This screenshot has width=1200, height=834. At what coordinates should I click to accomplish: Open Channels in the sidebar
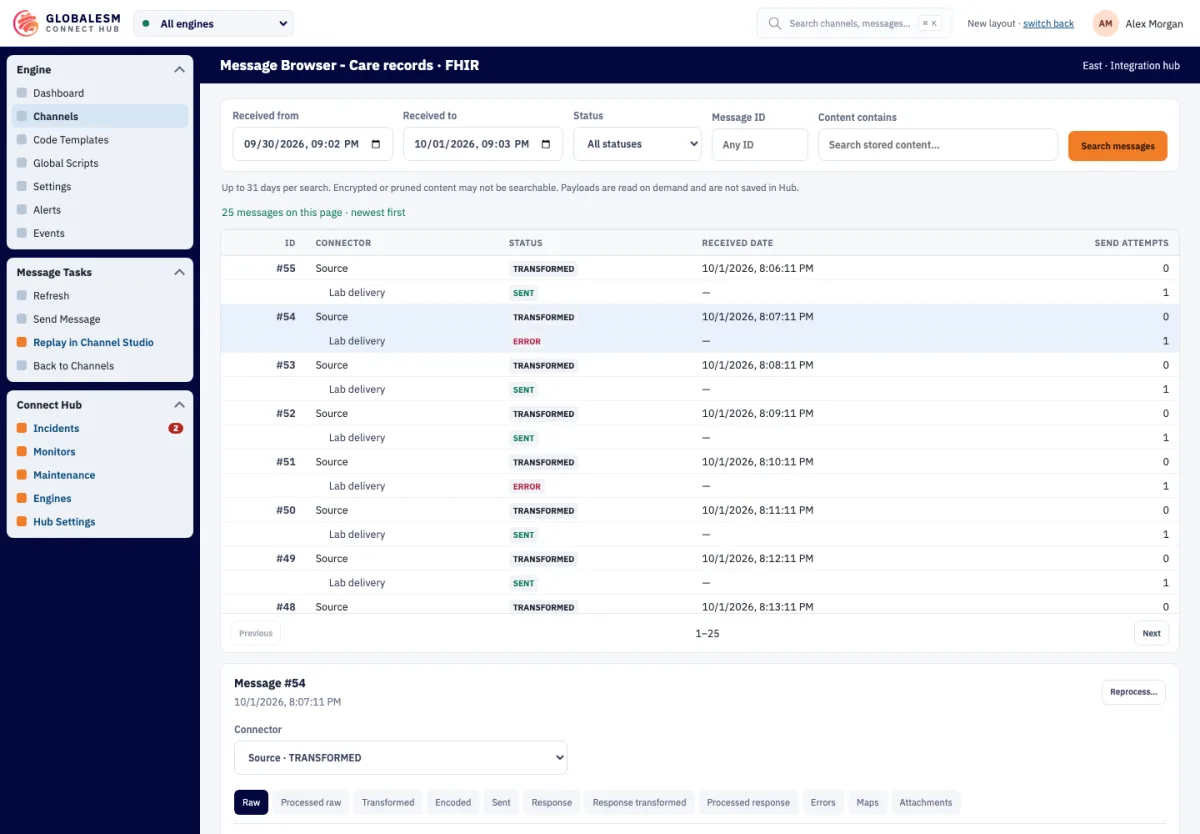pos(100,116)
